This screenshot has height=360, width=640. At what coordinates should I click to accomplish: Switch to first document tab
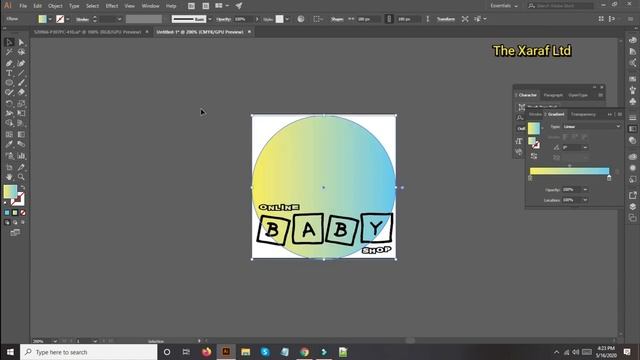tap(87, 32)
